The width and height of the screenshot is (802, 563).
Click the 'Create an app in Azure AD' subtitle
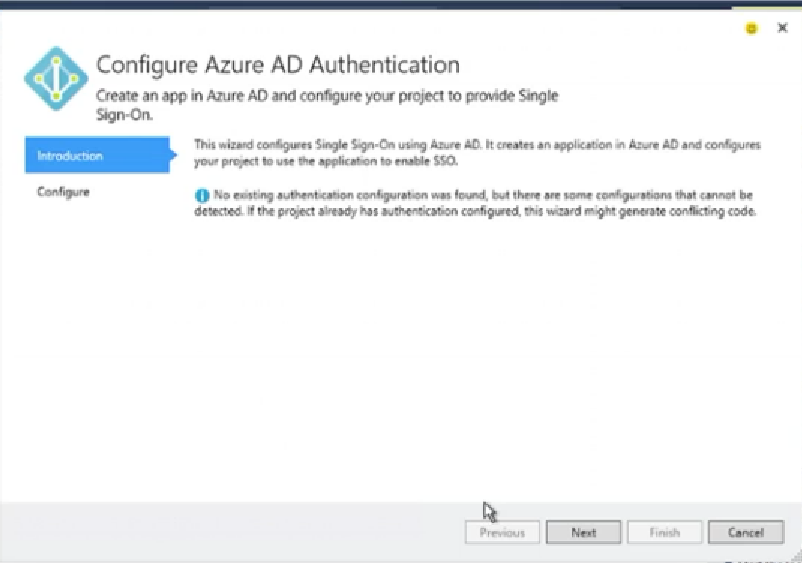326,96
